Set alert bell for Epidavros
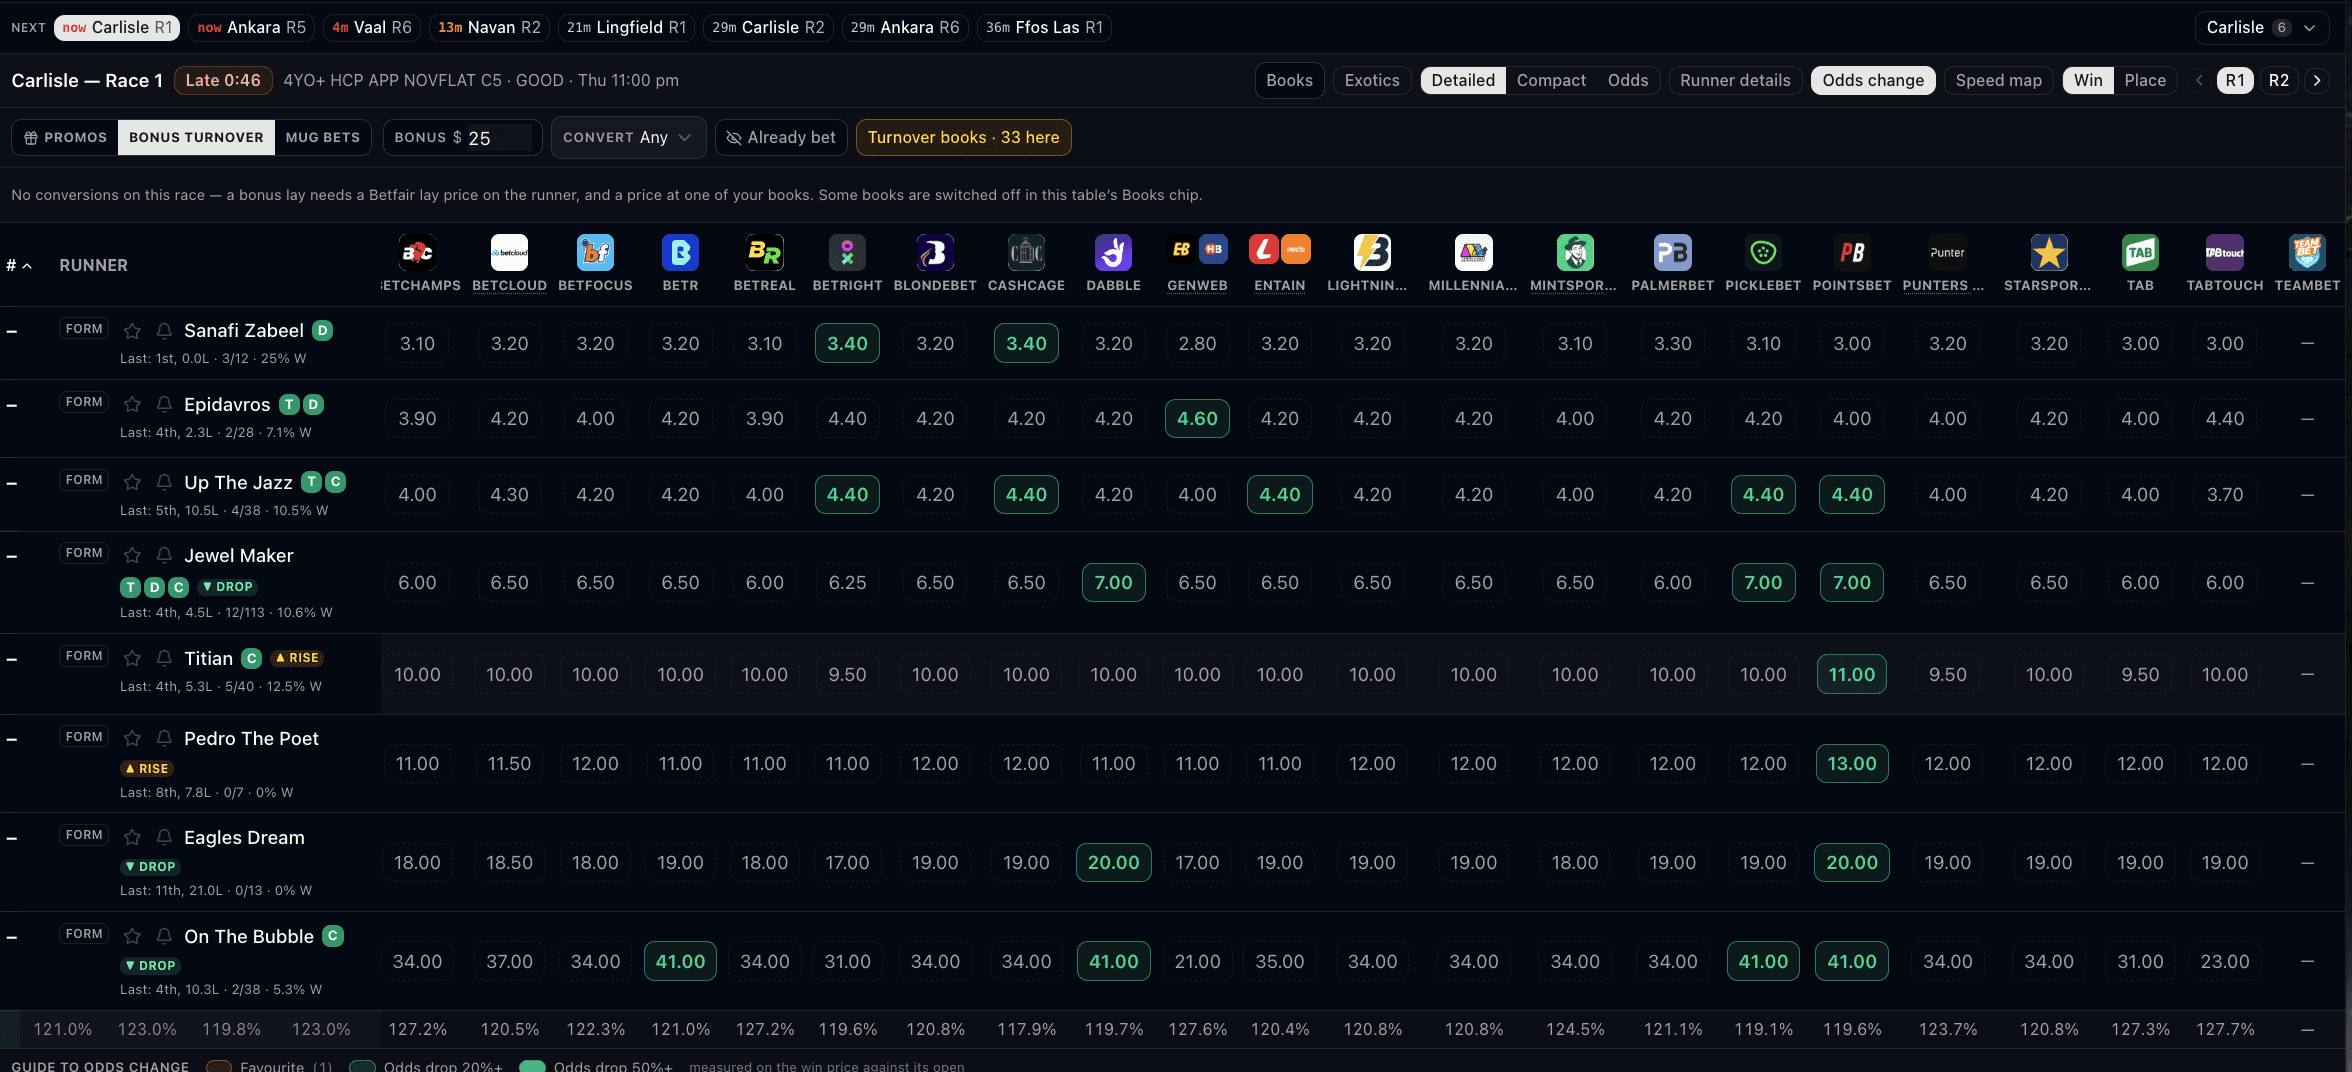 point(164,405)
